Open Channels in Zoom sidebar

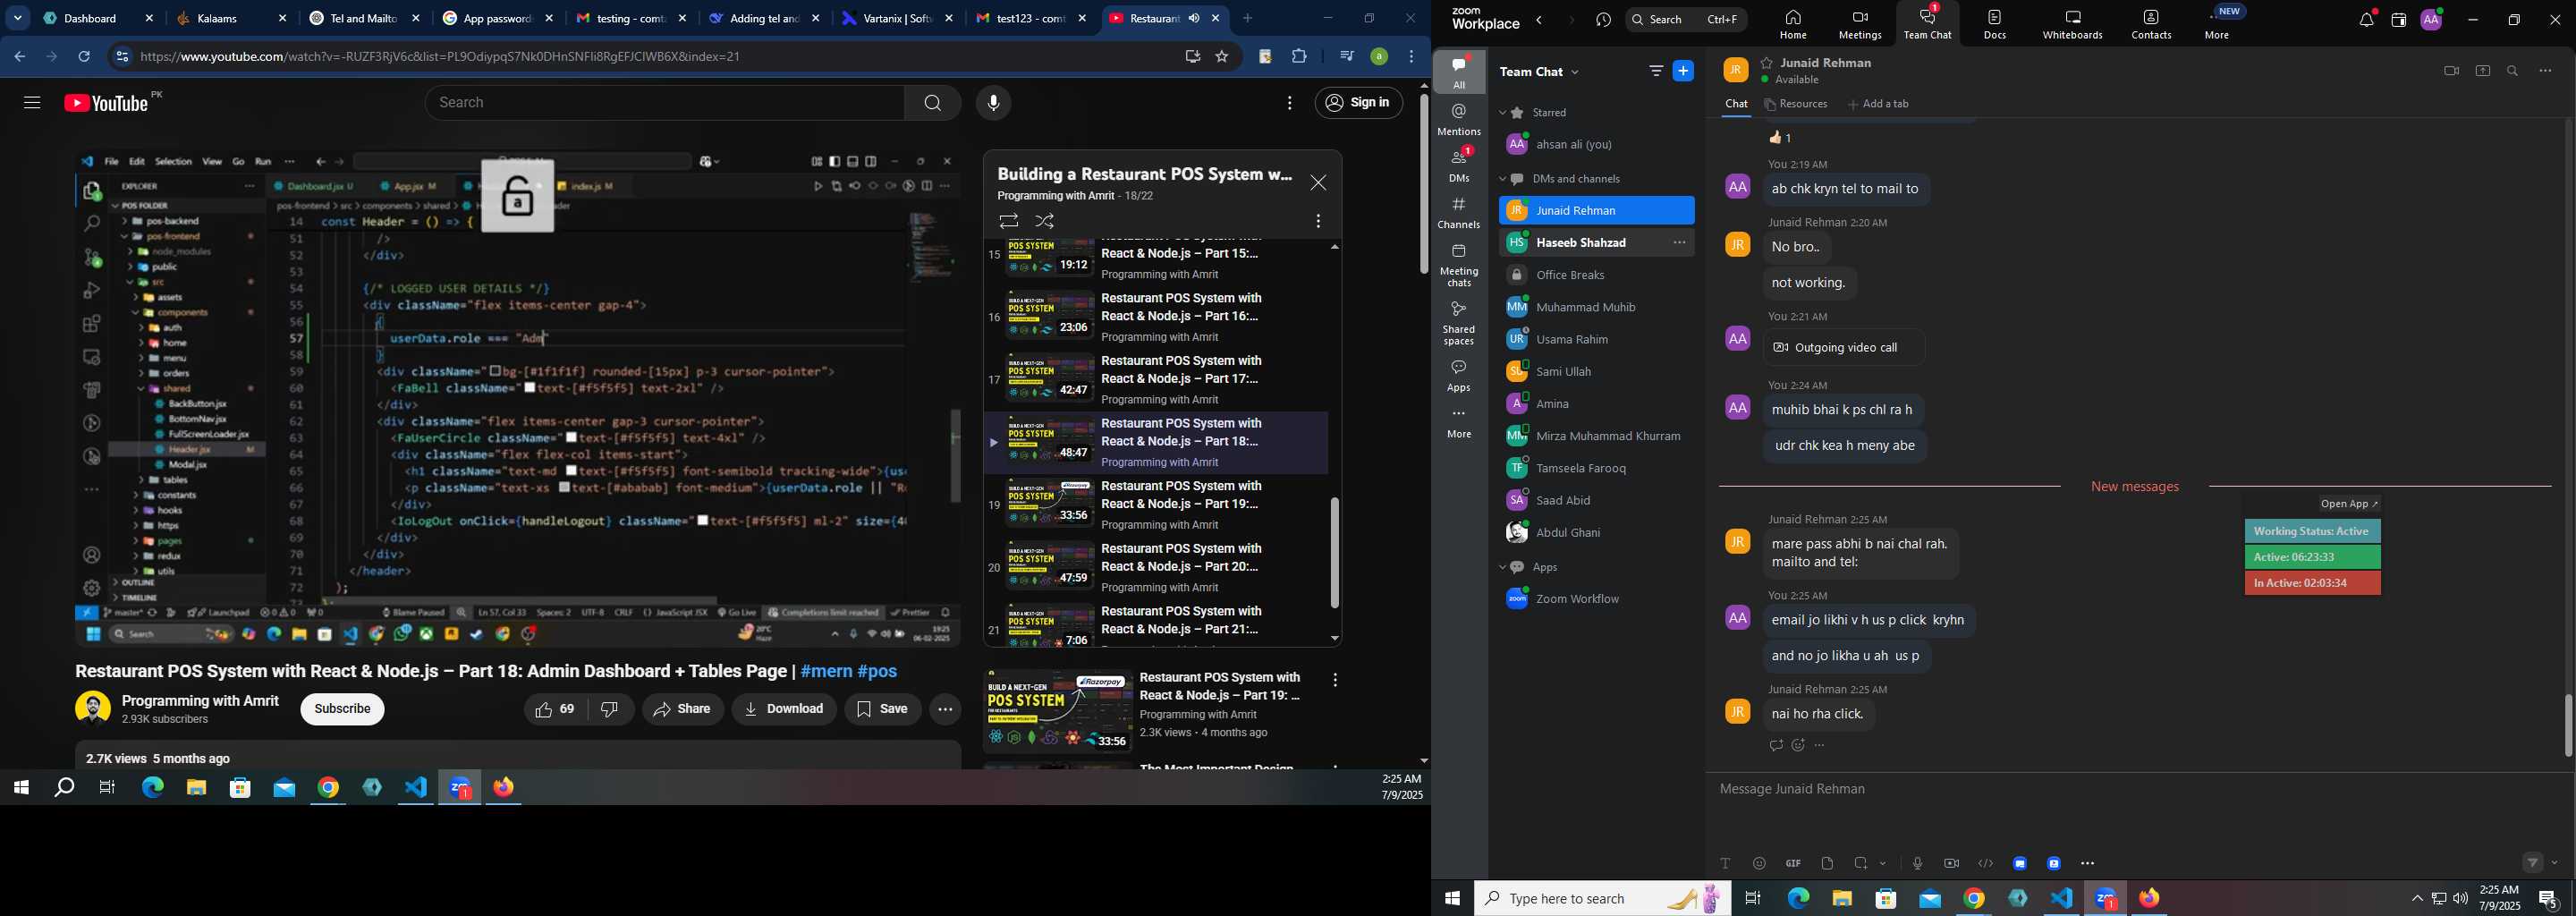pos(1459,213)
